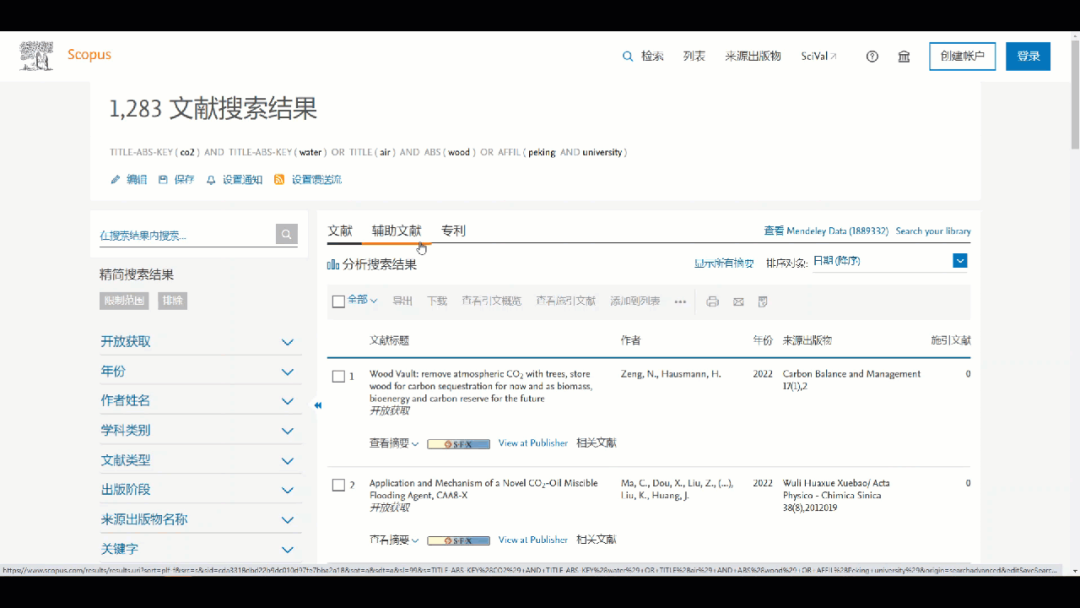1080x608 pixels.
Task: Switch to the 专利 tab
Action: point(453,231)
